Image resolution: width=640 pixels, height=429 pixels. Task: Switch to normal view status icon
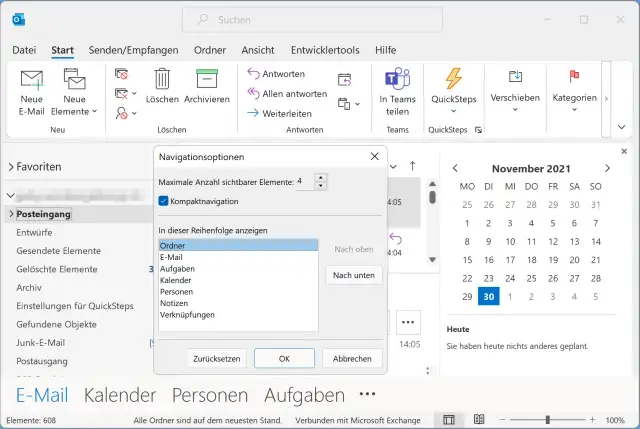tap(449, 420)
